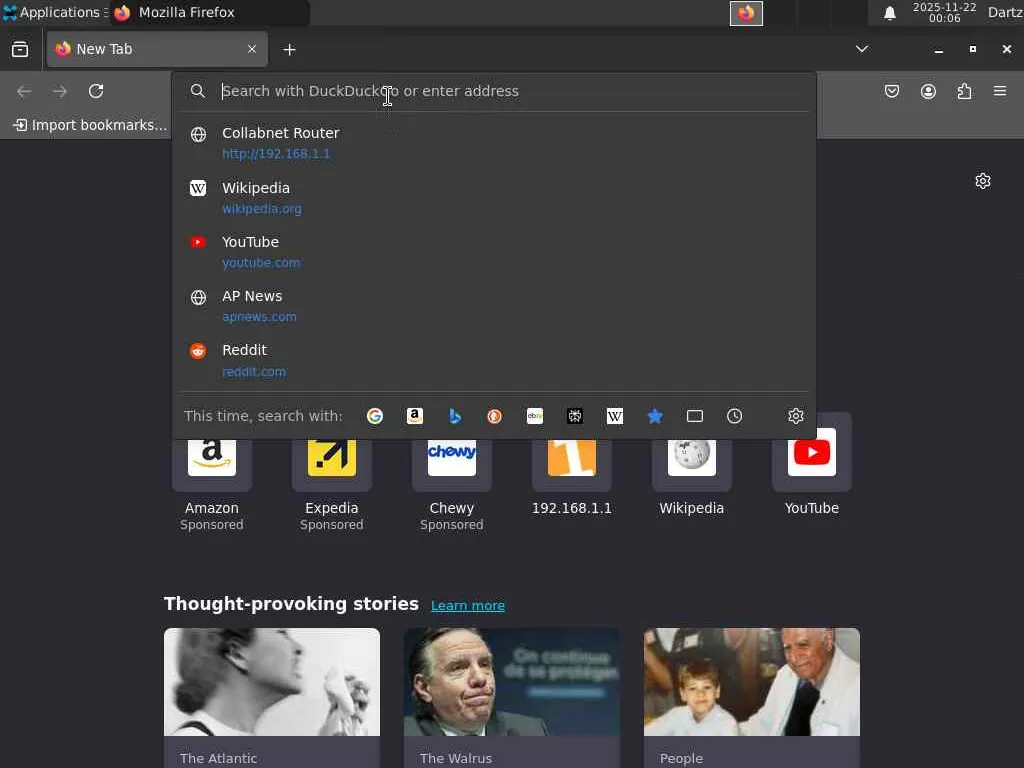Search this time with Amazon
The height and width of the screenshot is (768, 1024).
click(415, 416)
